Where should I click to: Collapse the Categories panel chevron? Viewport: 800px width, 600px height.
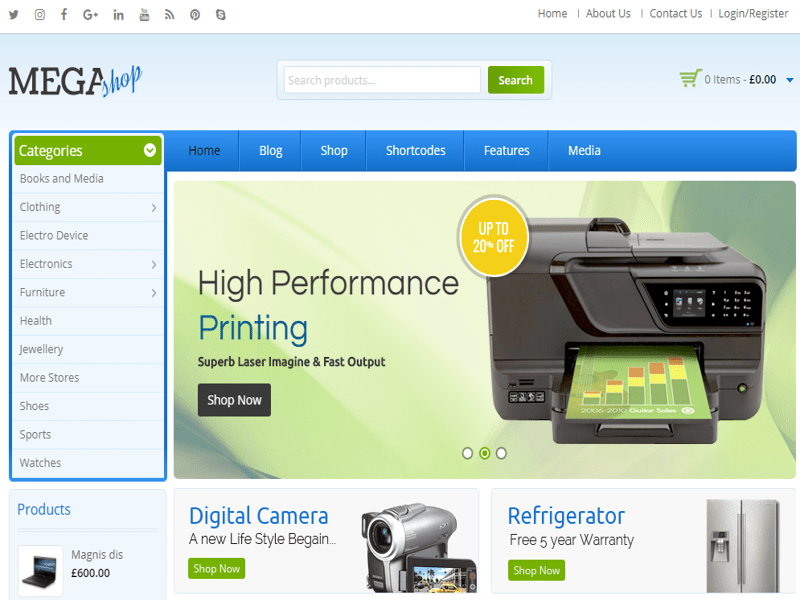[x=150, y=151]
